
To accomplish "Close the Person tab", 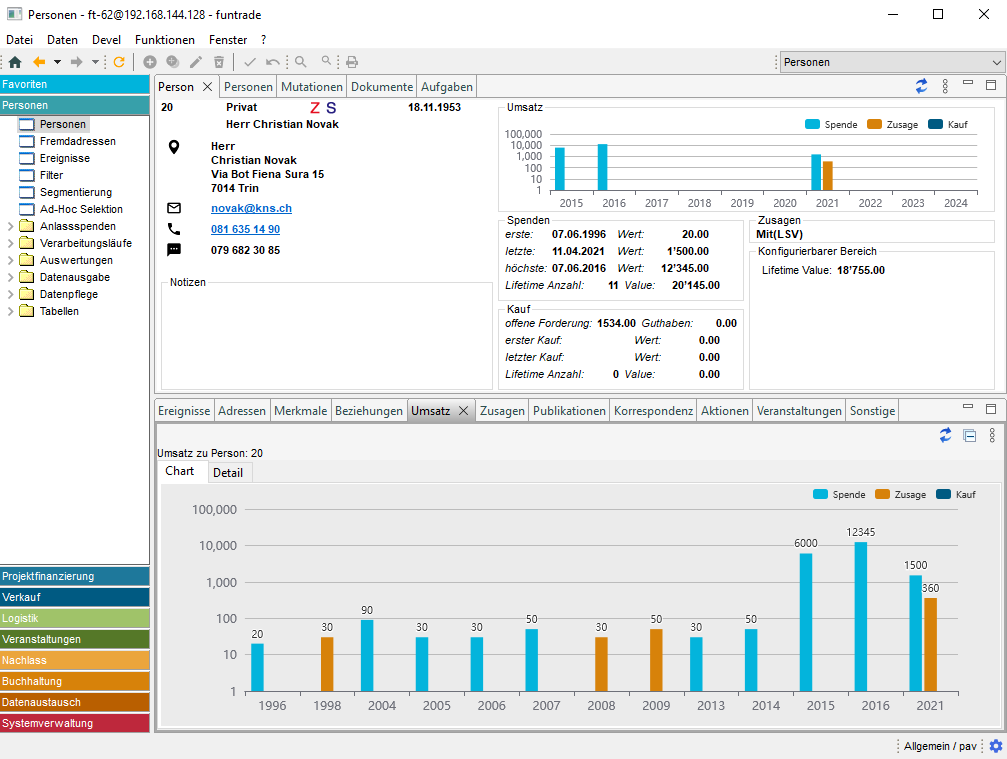I will click(x=208, y=87).
